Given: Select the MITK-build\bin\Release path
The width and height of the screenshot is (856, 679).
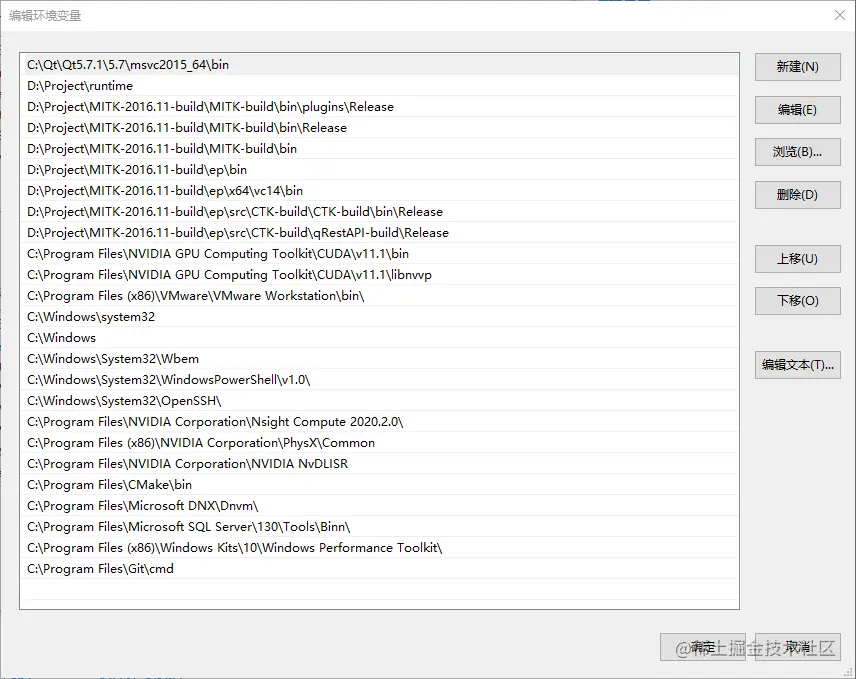Looking at the screenshot, I should click(x=381, y=128).
